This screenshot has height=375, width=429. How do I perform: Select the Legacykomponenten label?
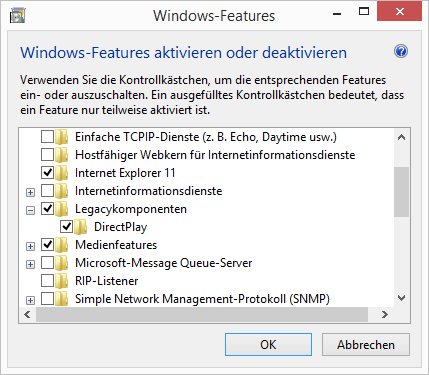[131, 209]
